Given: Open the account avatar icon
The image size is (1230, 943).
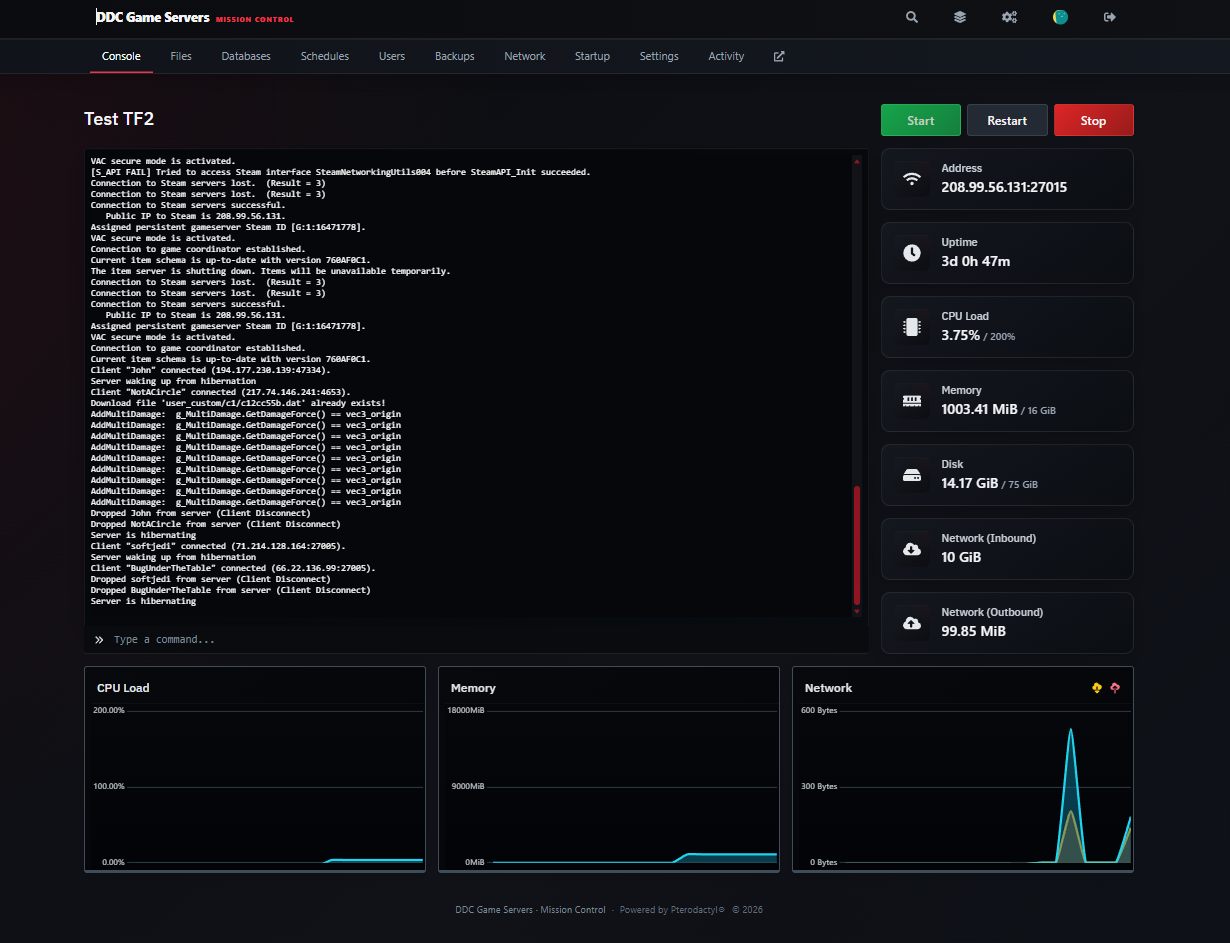Looking at the screenshot, I should click(x=1060, y=17).
